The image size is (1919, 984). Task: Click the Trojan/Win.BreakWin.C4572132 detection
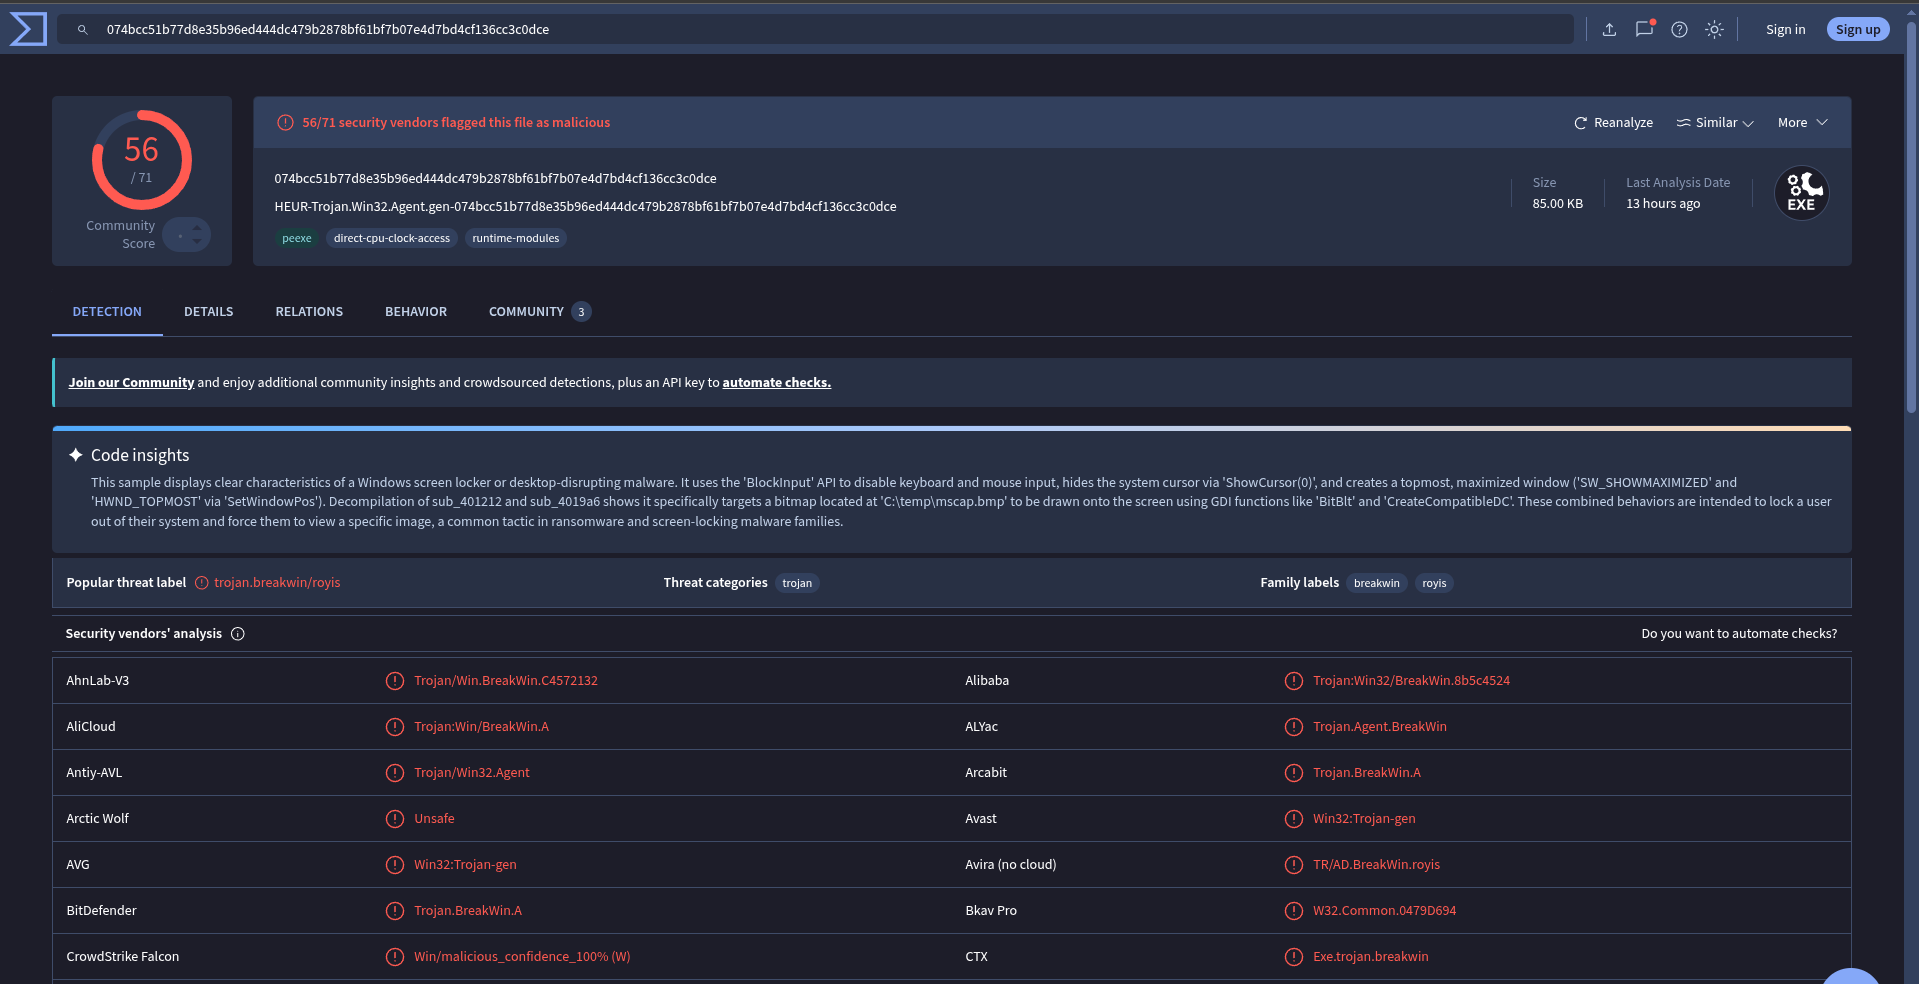[506, 681]
